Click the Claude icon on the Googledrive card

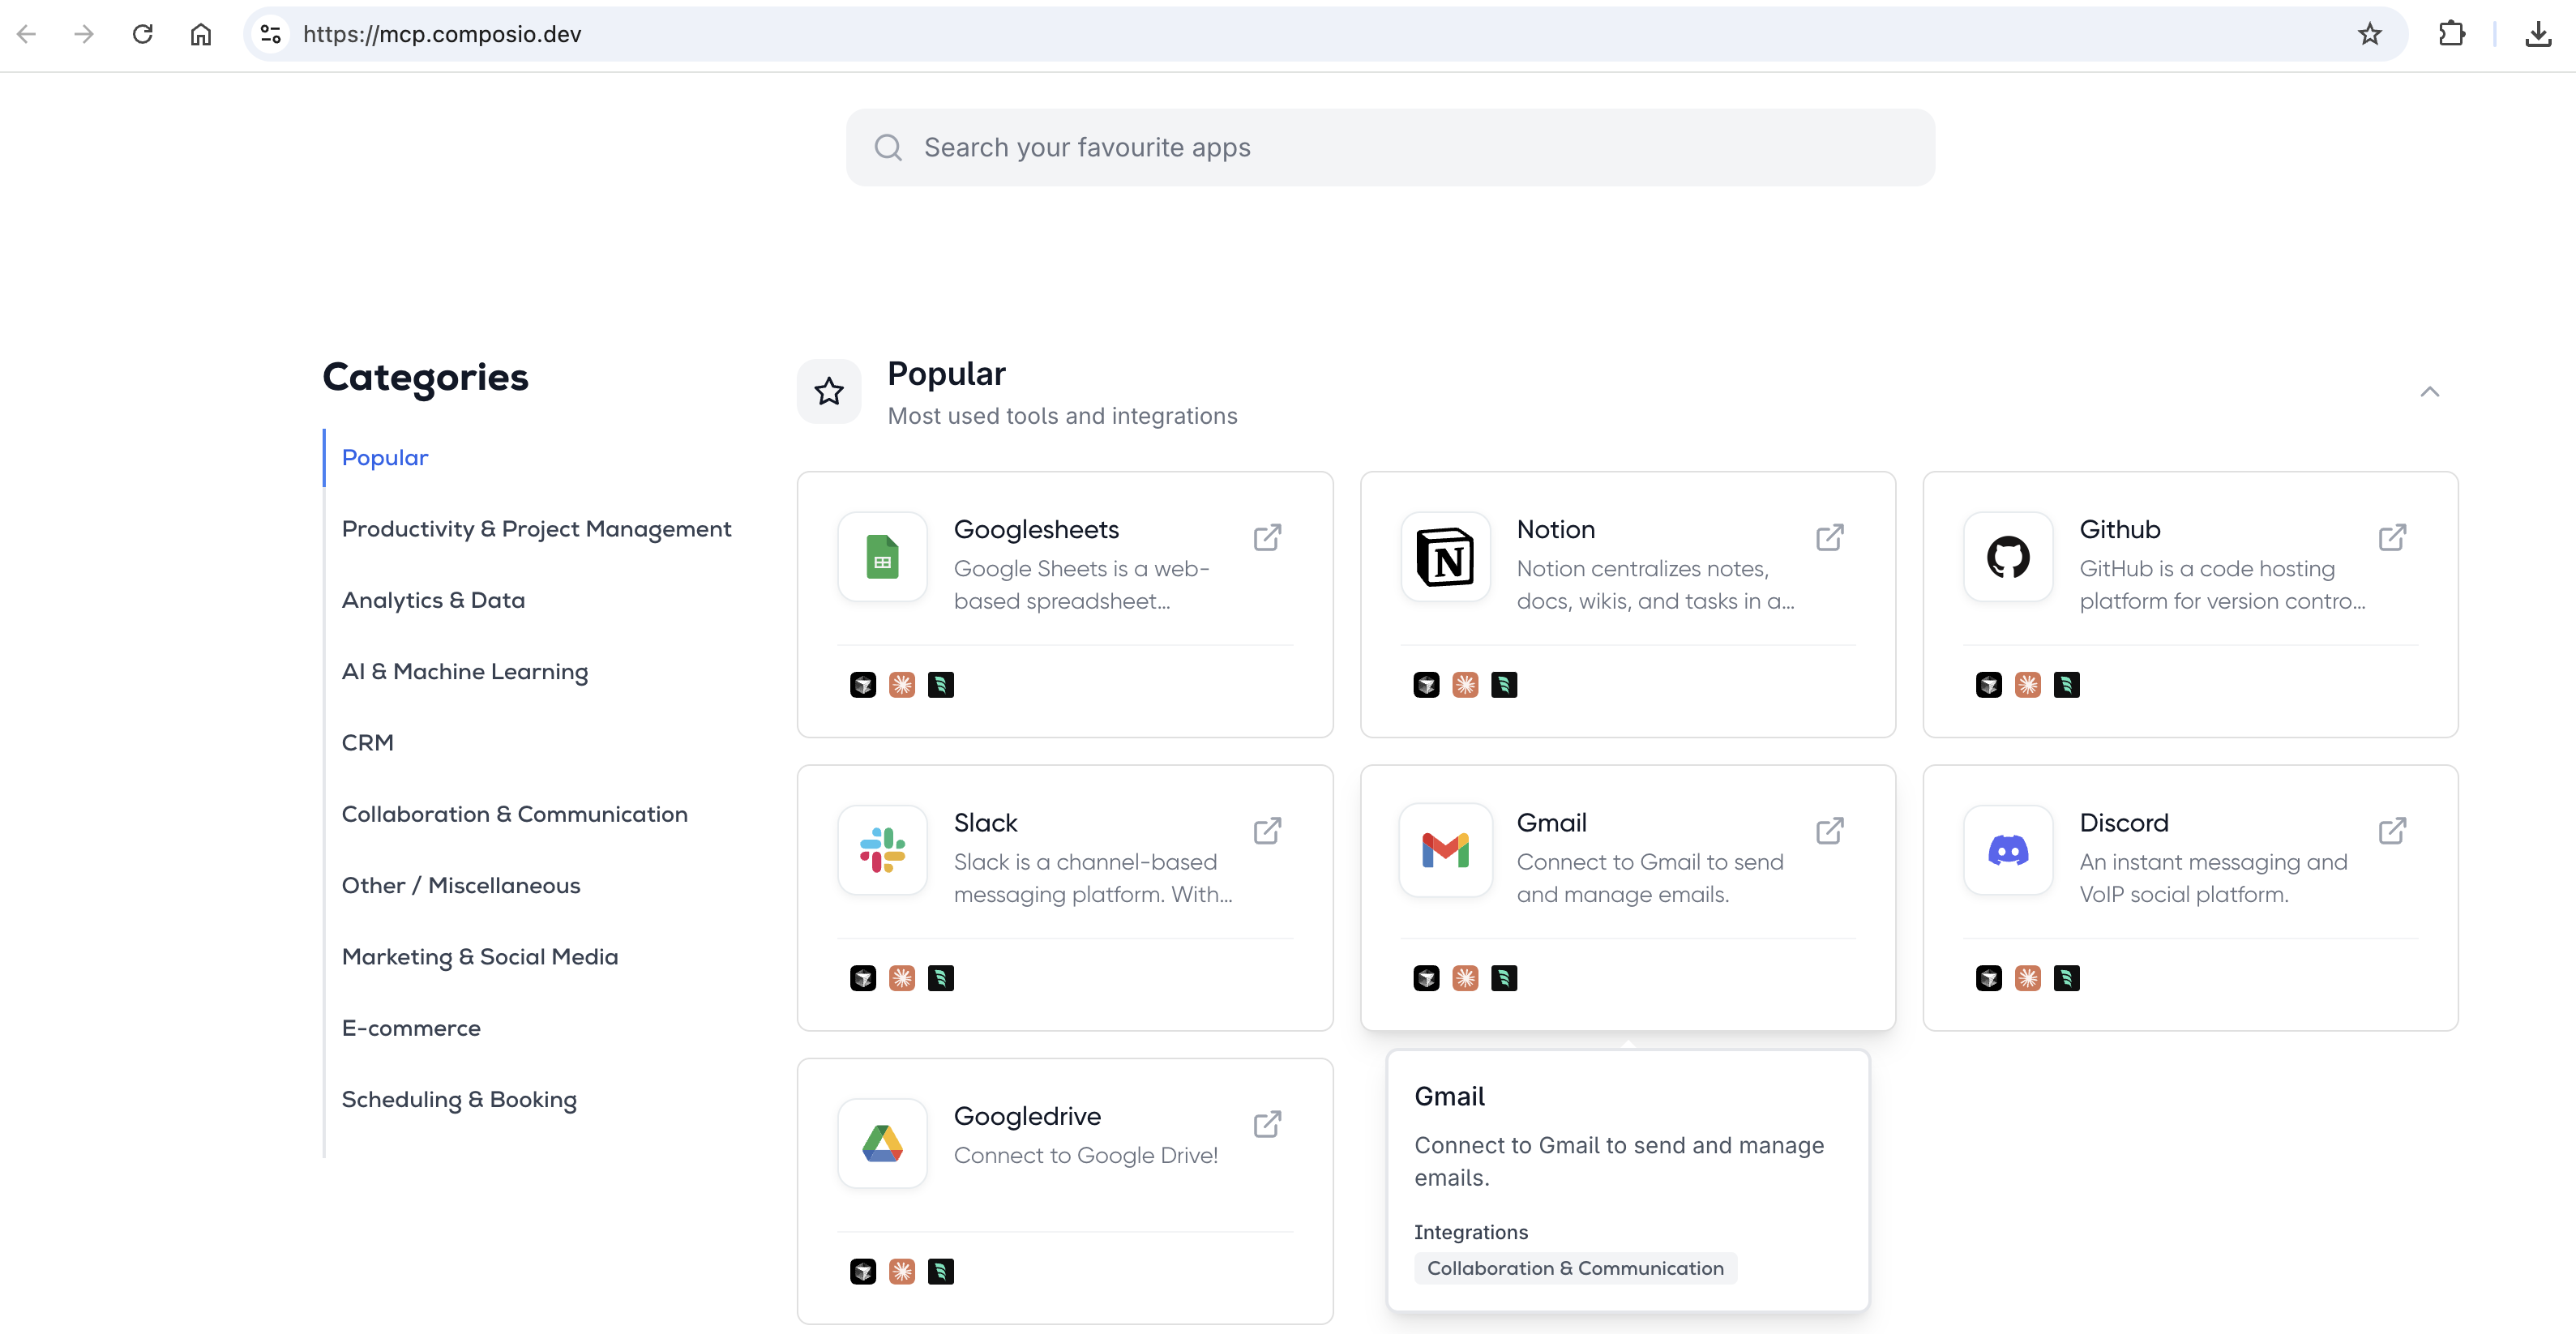click(x=902, y=1271)
